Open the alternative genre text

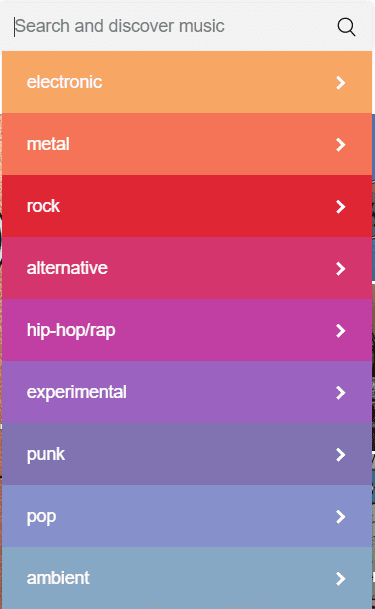click(x=67, y=268)
